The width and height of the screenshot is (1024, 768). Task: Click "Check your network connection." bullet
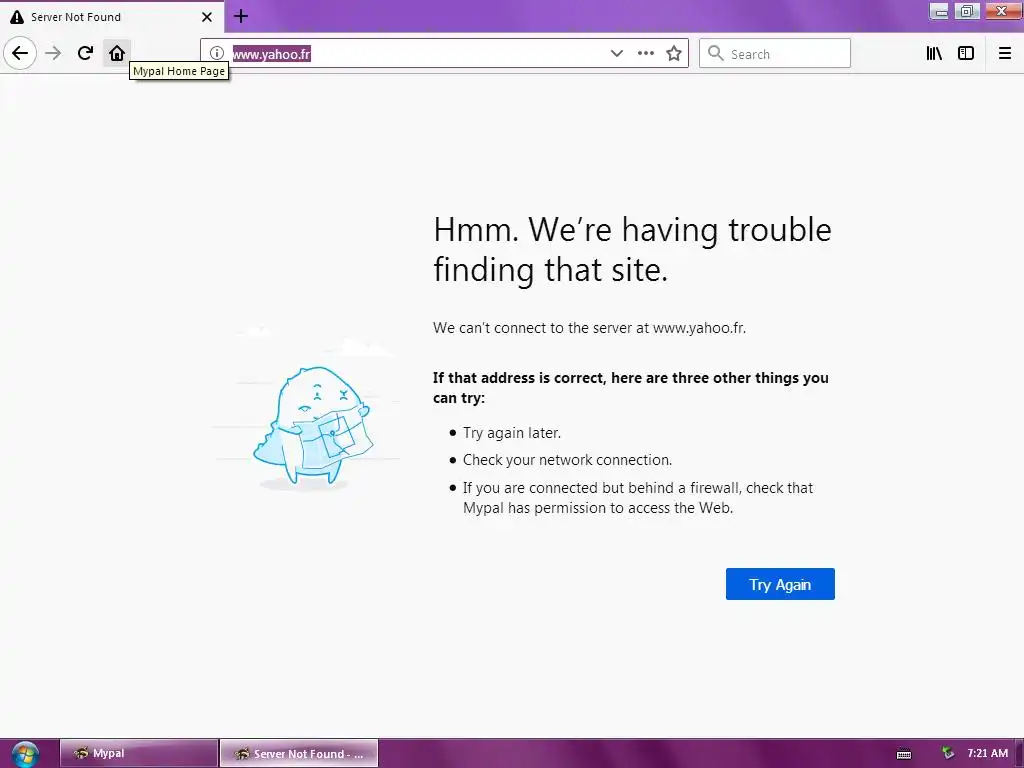[x=567, y=460]
